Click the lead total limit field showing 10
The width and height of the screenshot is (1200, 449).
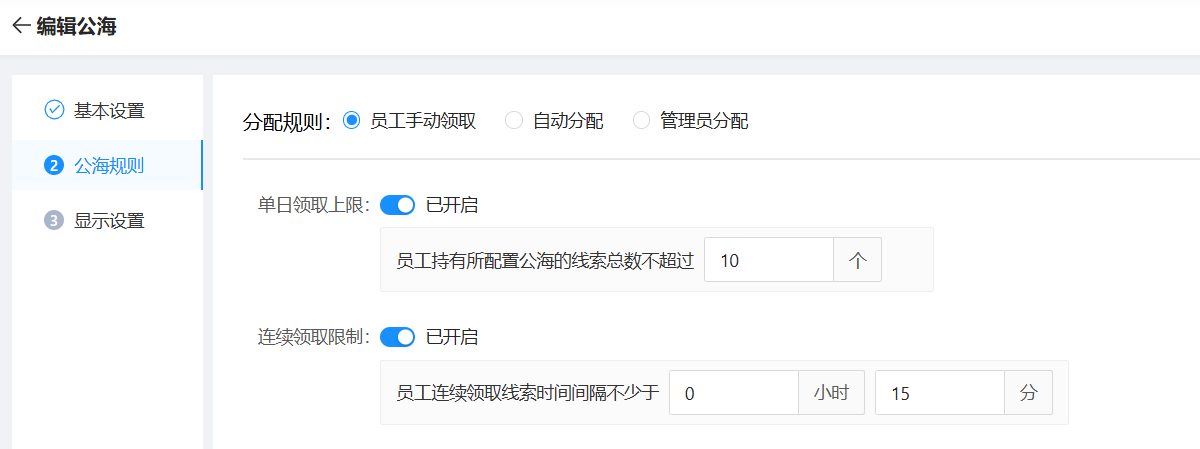(768, 260)
